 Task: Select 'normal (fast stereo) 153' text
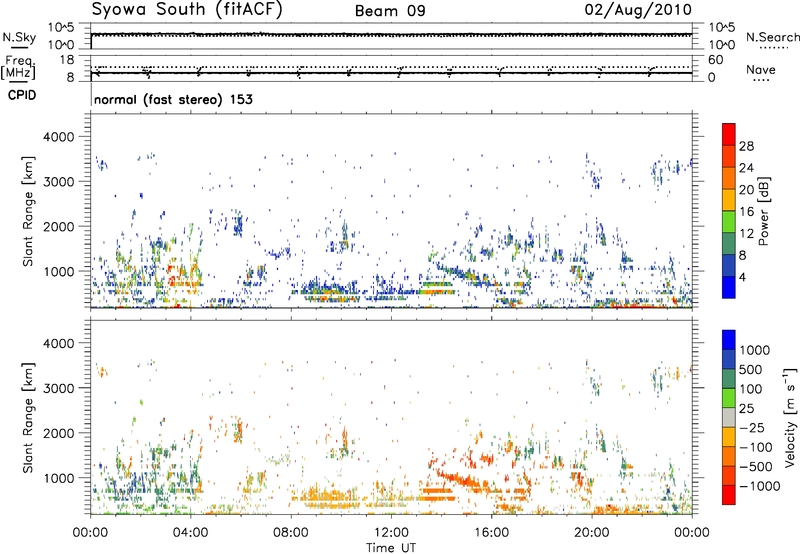point(173,99)
